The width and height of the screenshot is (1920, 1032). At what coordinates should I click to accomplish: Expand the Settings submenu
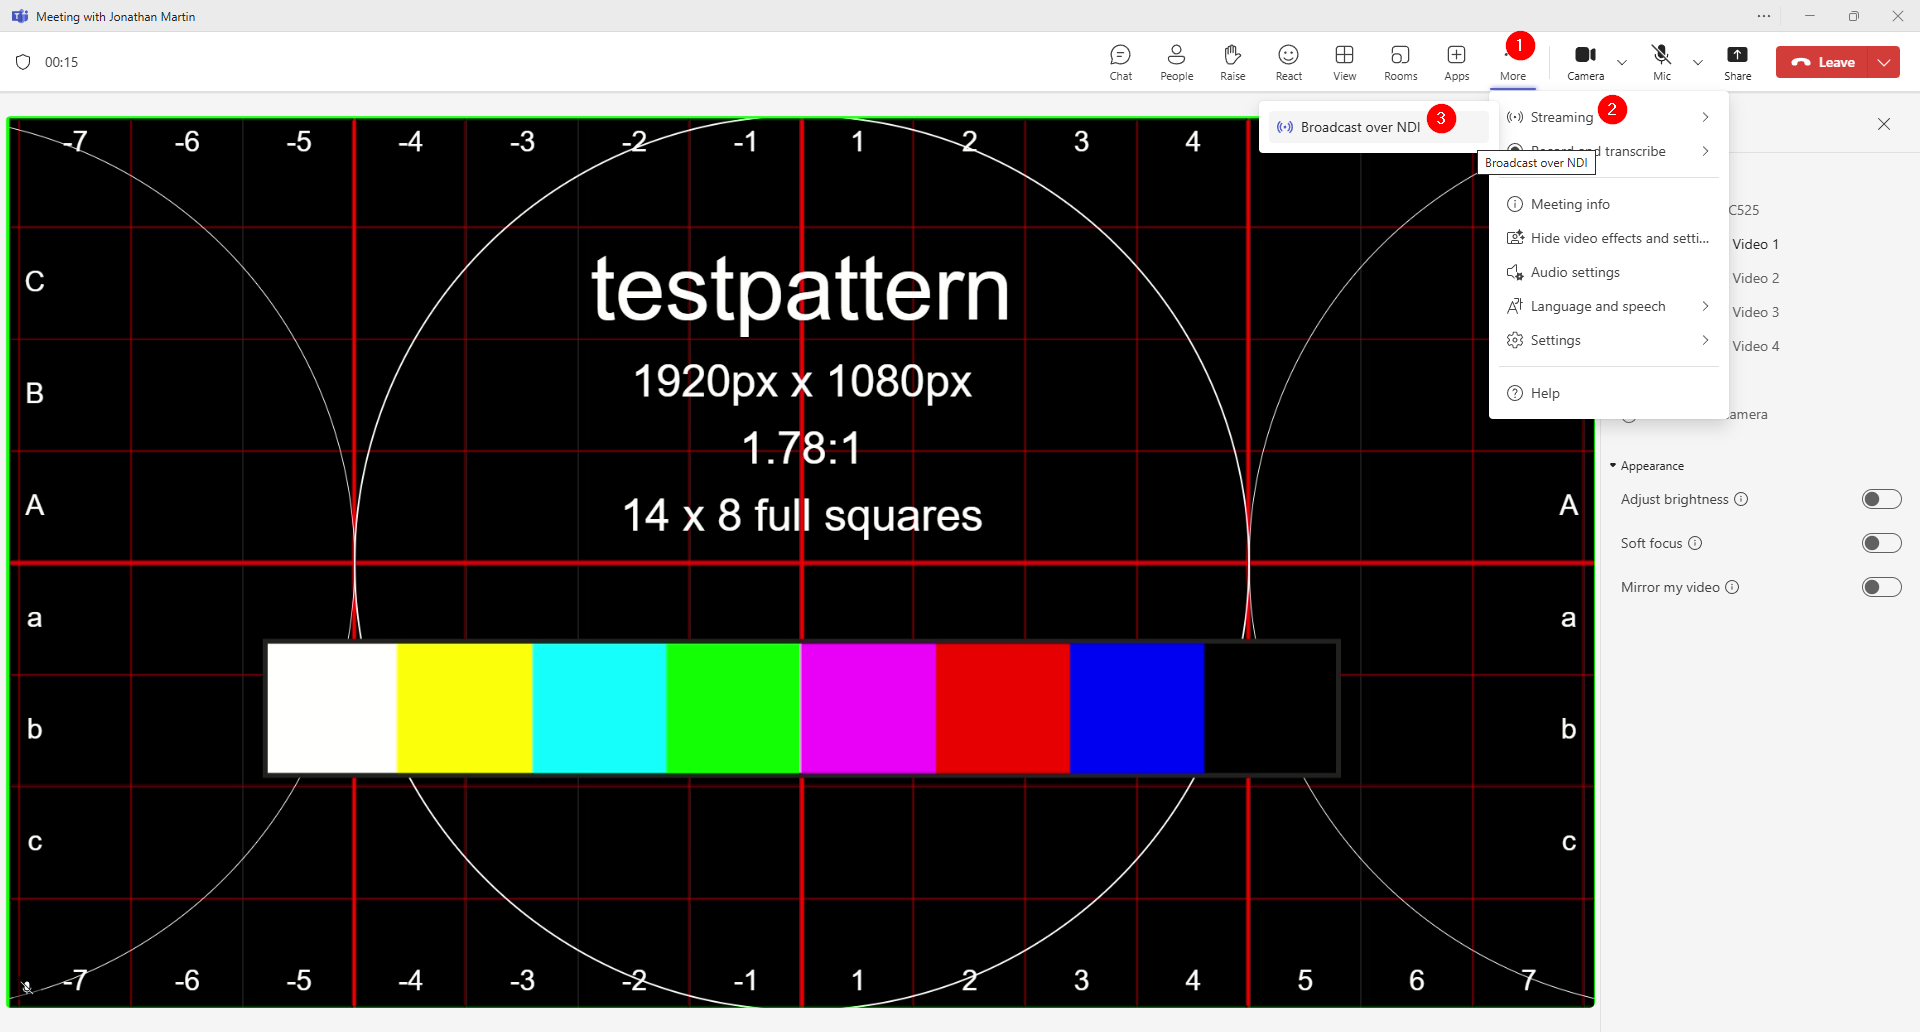[x=1609, y=340]
